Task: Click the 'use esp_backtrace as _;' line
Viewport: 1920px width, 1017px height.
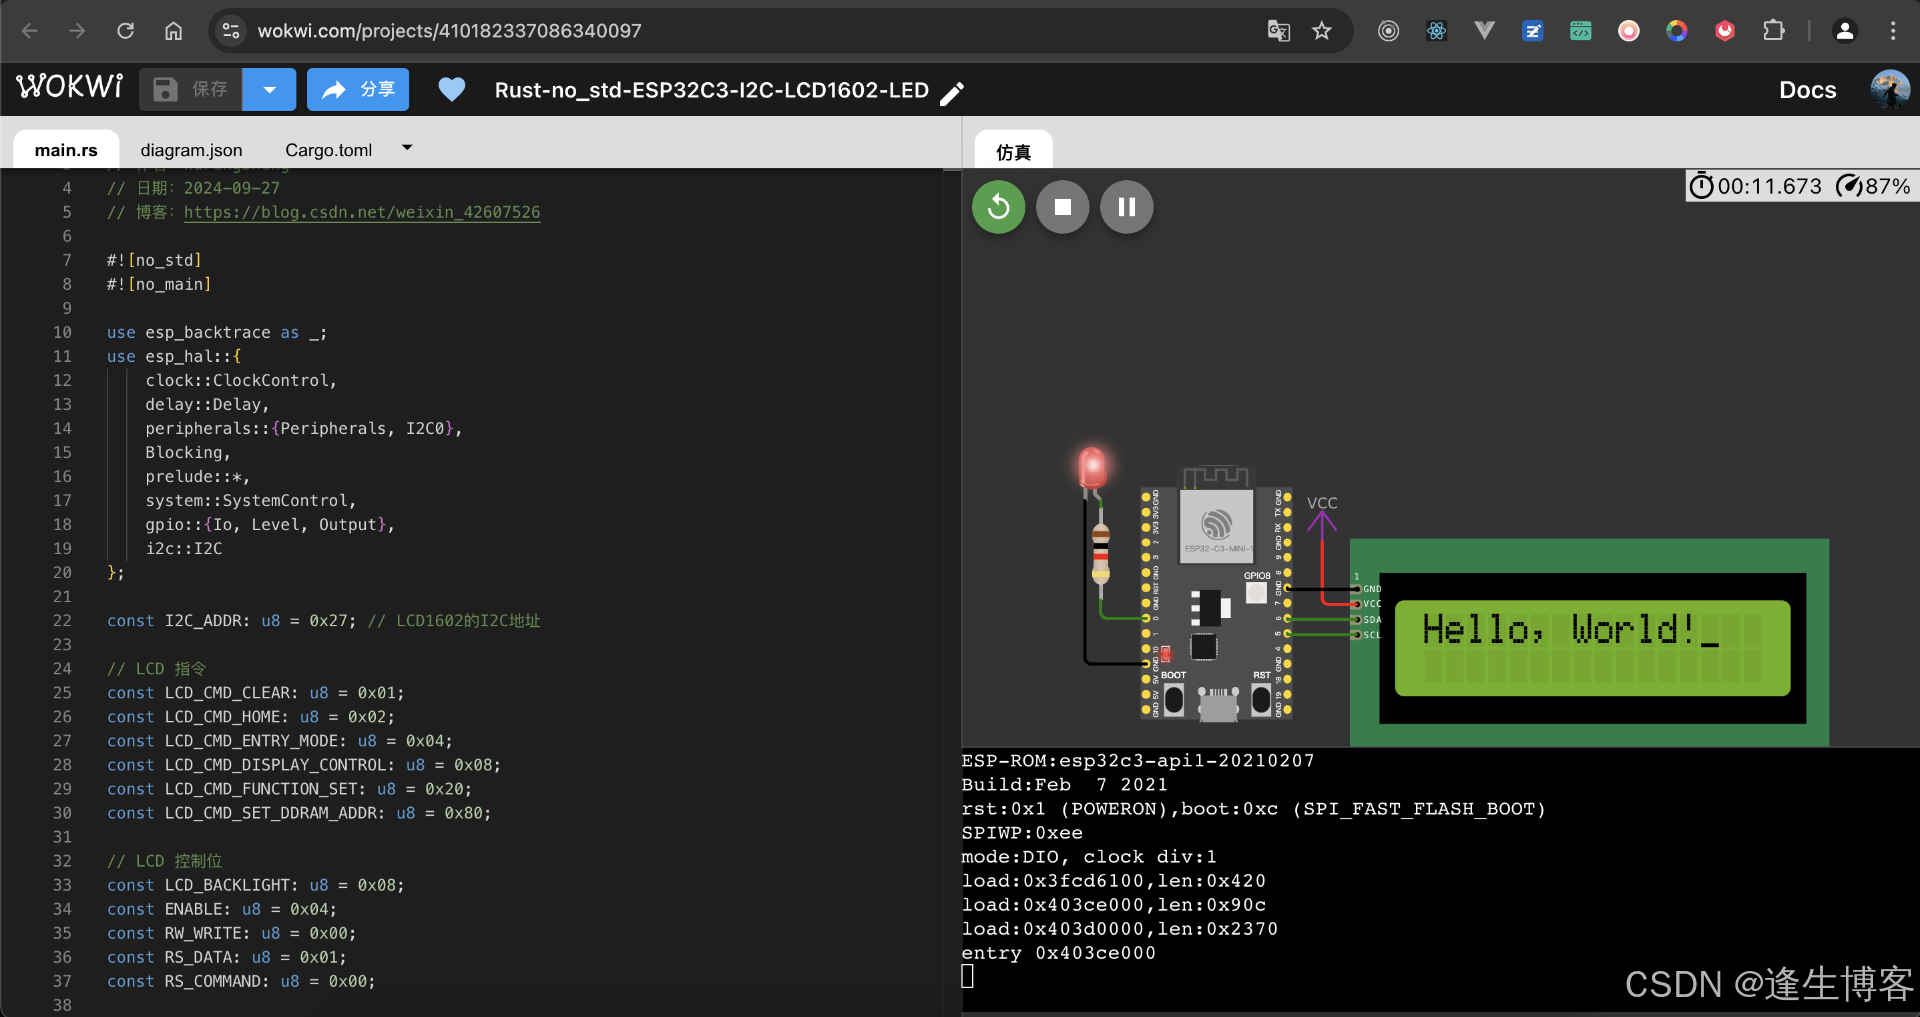Action: 217,332
